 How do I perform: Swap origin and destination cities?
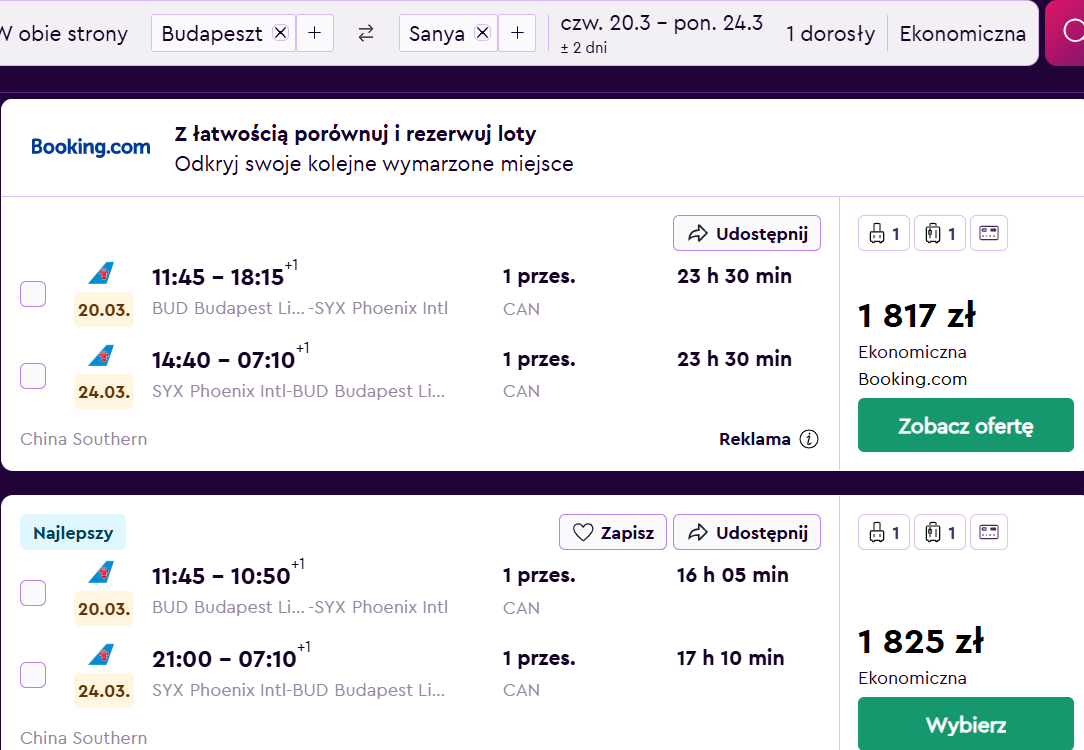[x=366, y=33]
